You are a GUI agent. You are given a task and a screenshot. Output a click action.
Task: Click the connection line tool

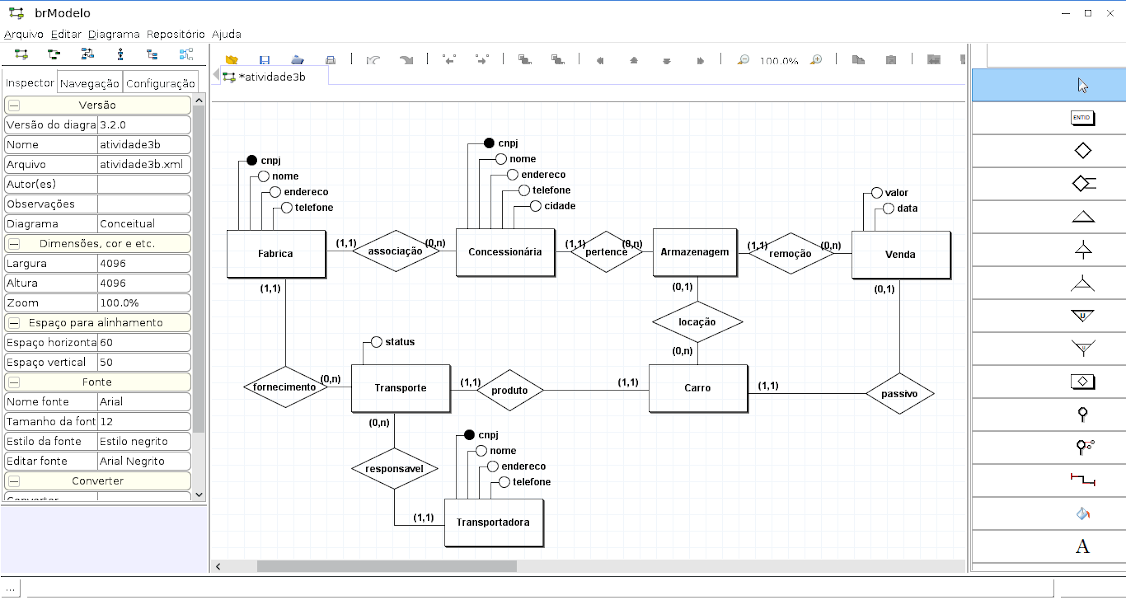(x=1082, y=480)
